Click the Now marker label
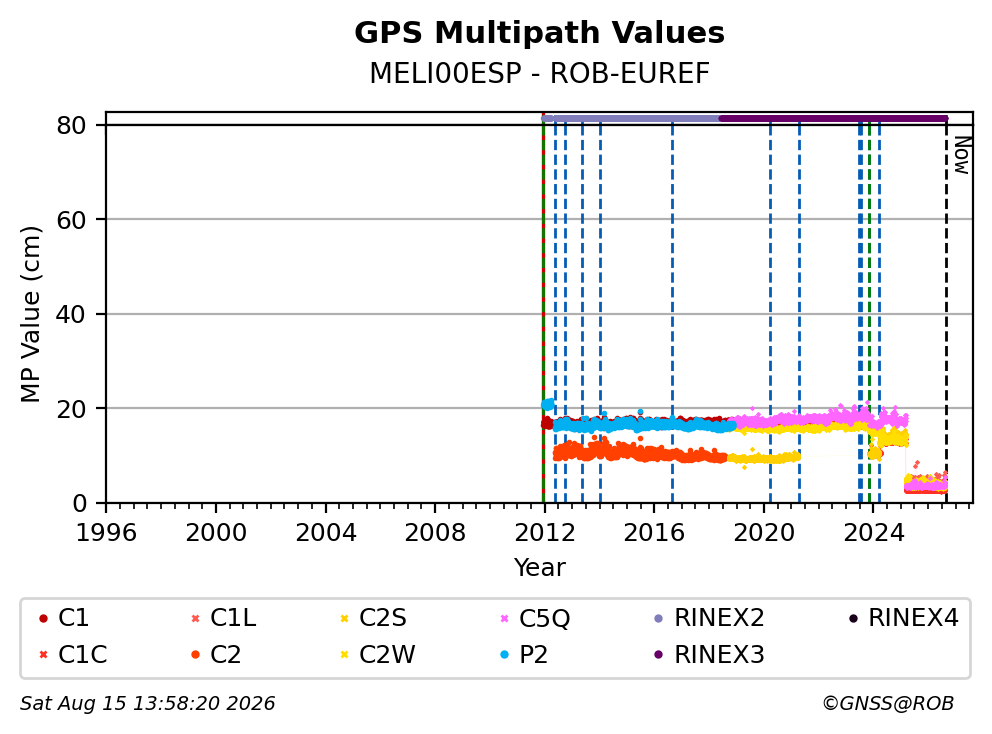992x734 pixels. coord(962,156)
